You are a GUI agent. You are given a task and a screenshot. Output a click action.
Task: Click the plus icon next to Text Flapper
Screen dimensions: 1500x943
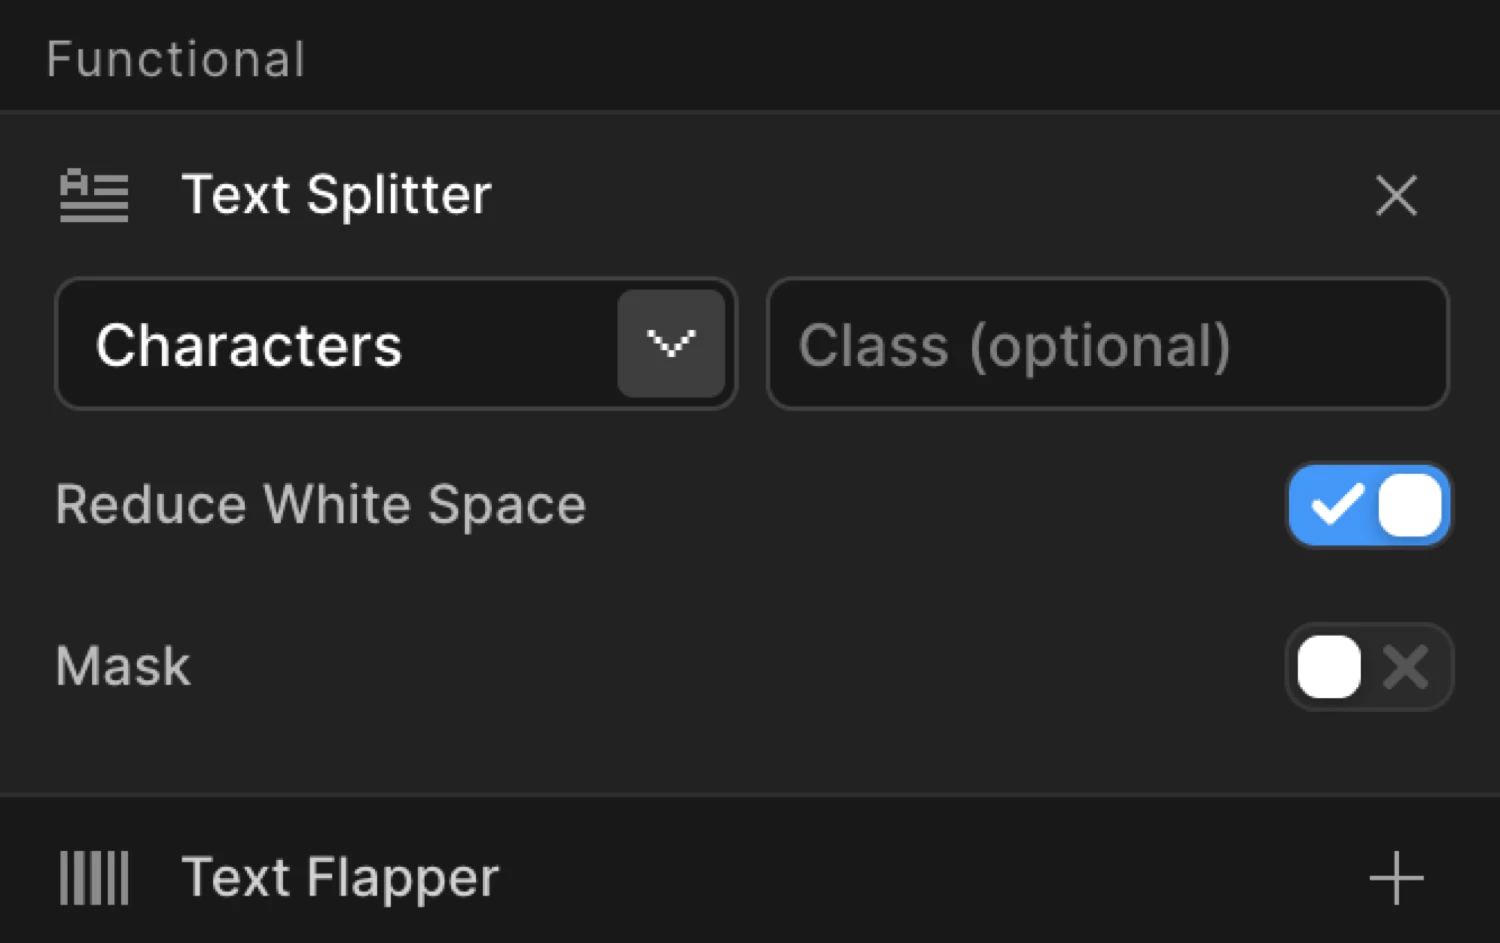tap(1396, 877)
